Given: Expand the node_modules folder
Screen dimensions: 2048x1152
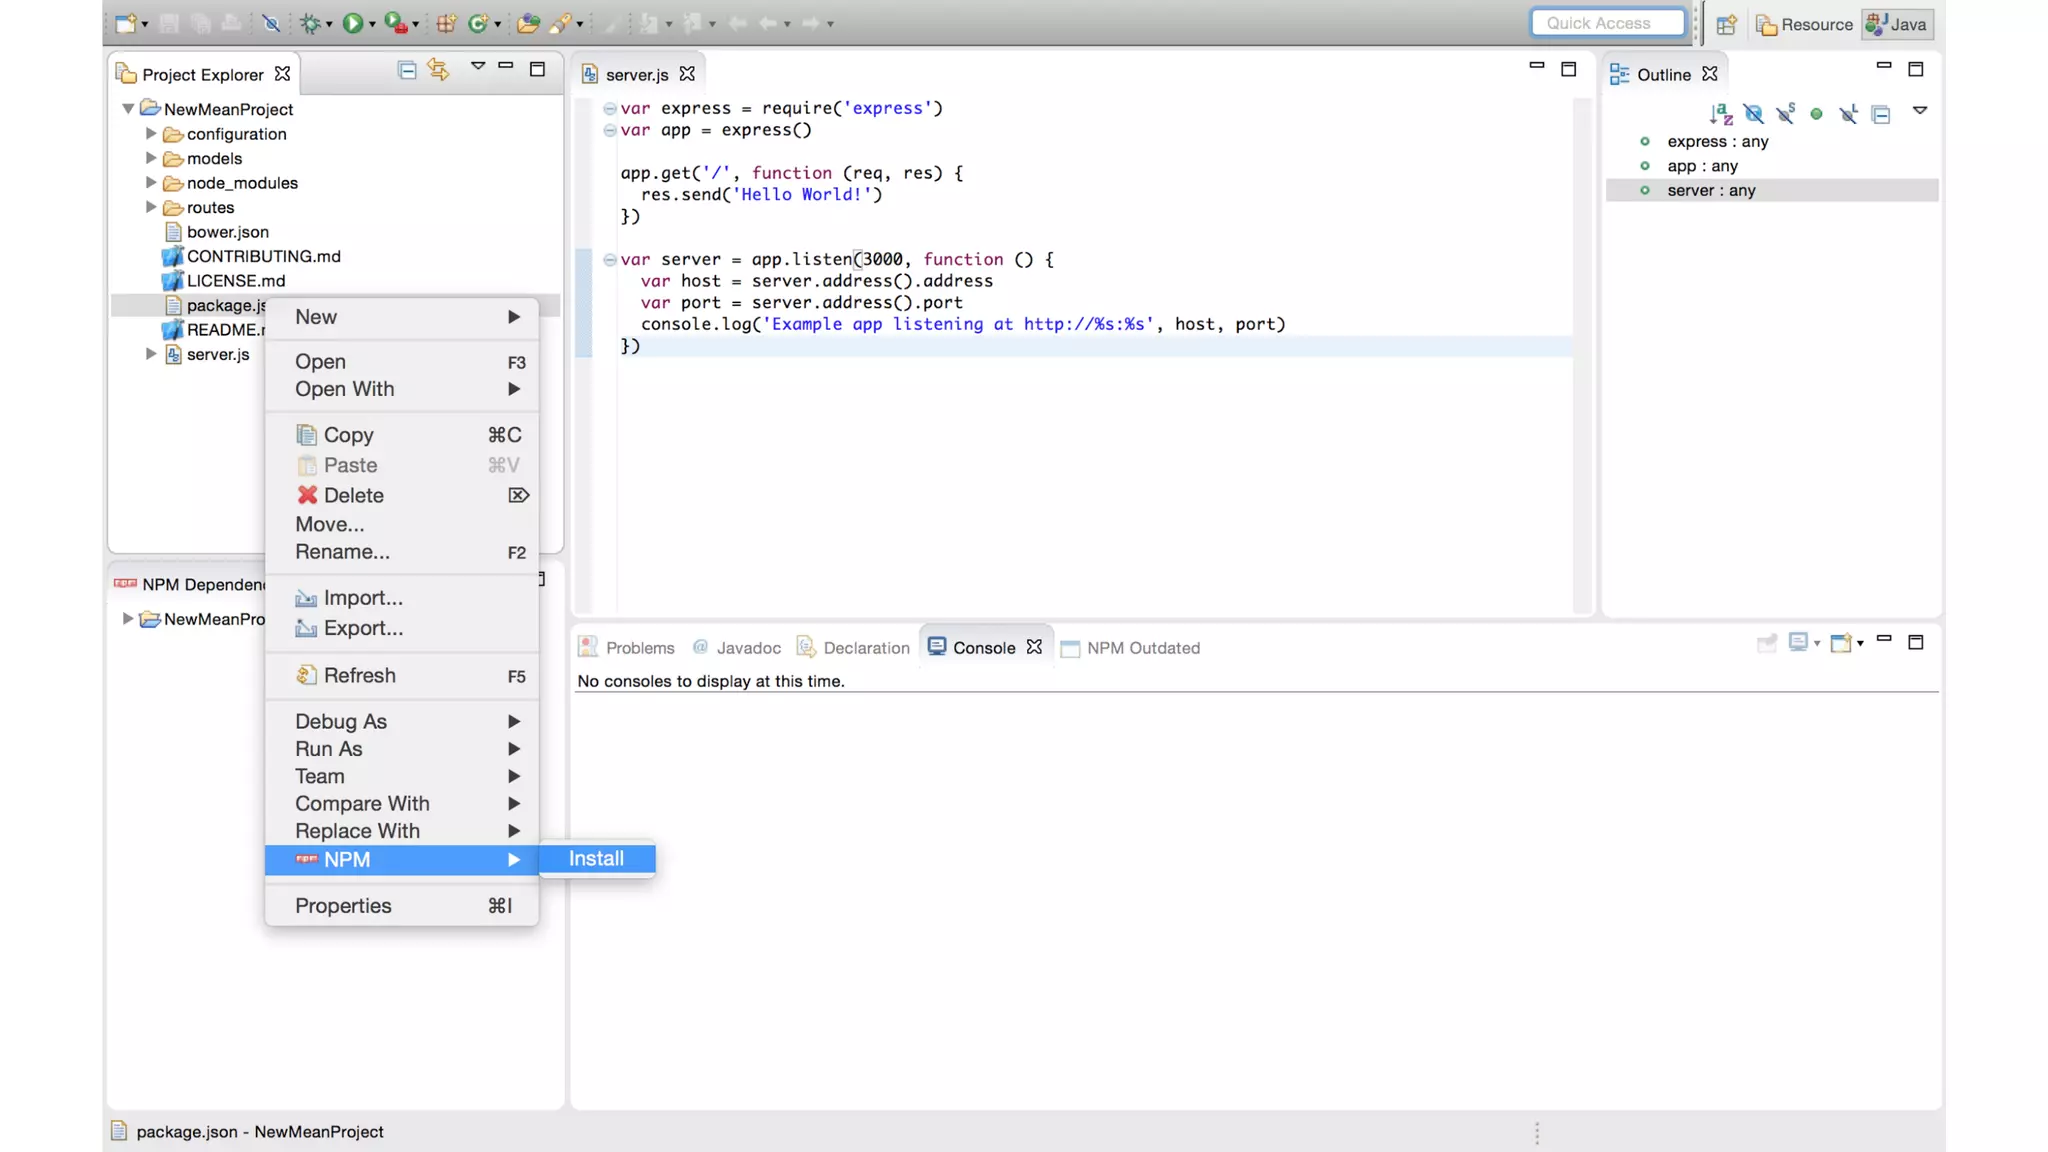Looking at the screenshot, I should 151,183.
